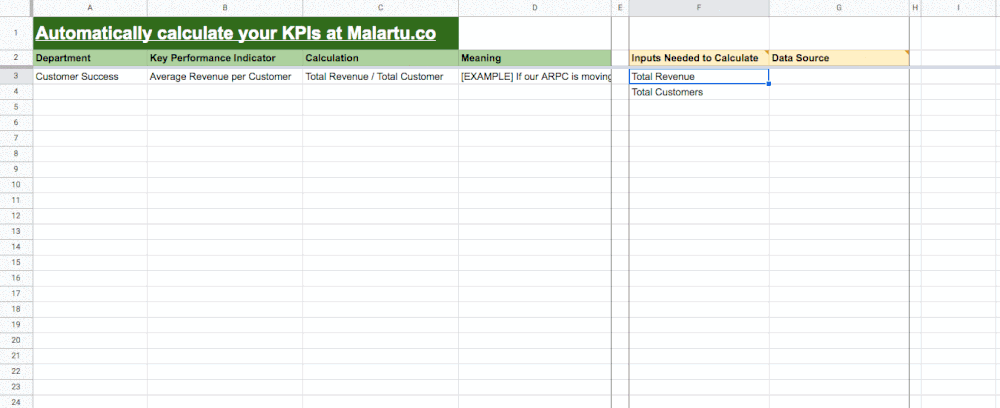This screenshot has width=1000, height=408.
Task: Click the Total Revenue / Total Customer cell
Action: pos(381,76)
